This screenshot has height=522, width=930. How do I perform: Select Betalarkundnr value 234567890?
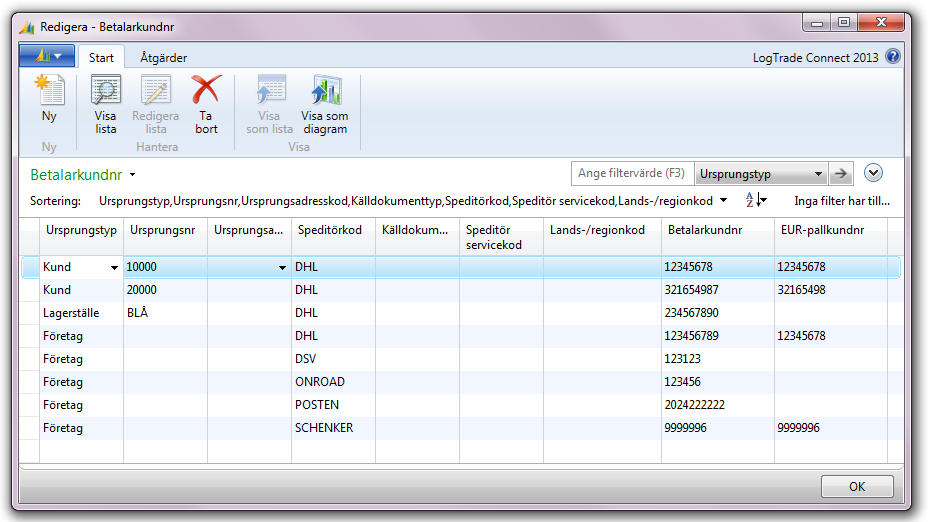pyautogui.click(x=718, y=313)
